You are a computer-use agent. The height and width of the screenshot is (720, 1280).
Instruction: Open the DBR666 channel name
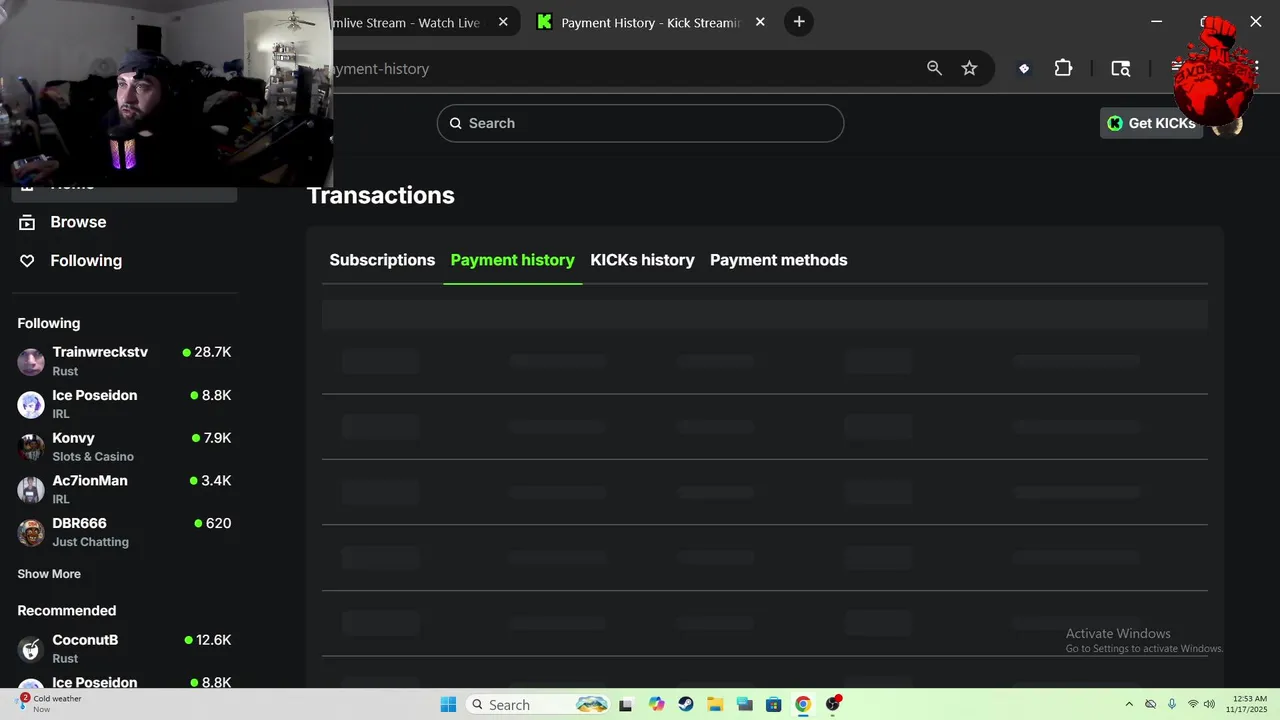(x=79, y=523)
